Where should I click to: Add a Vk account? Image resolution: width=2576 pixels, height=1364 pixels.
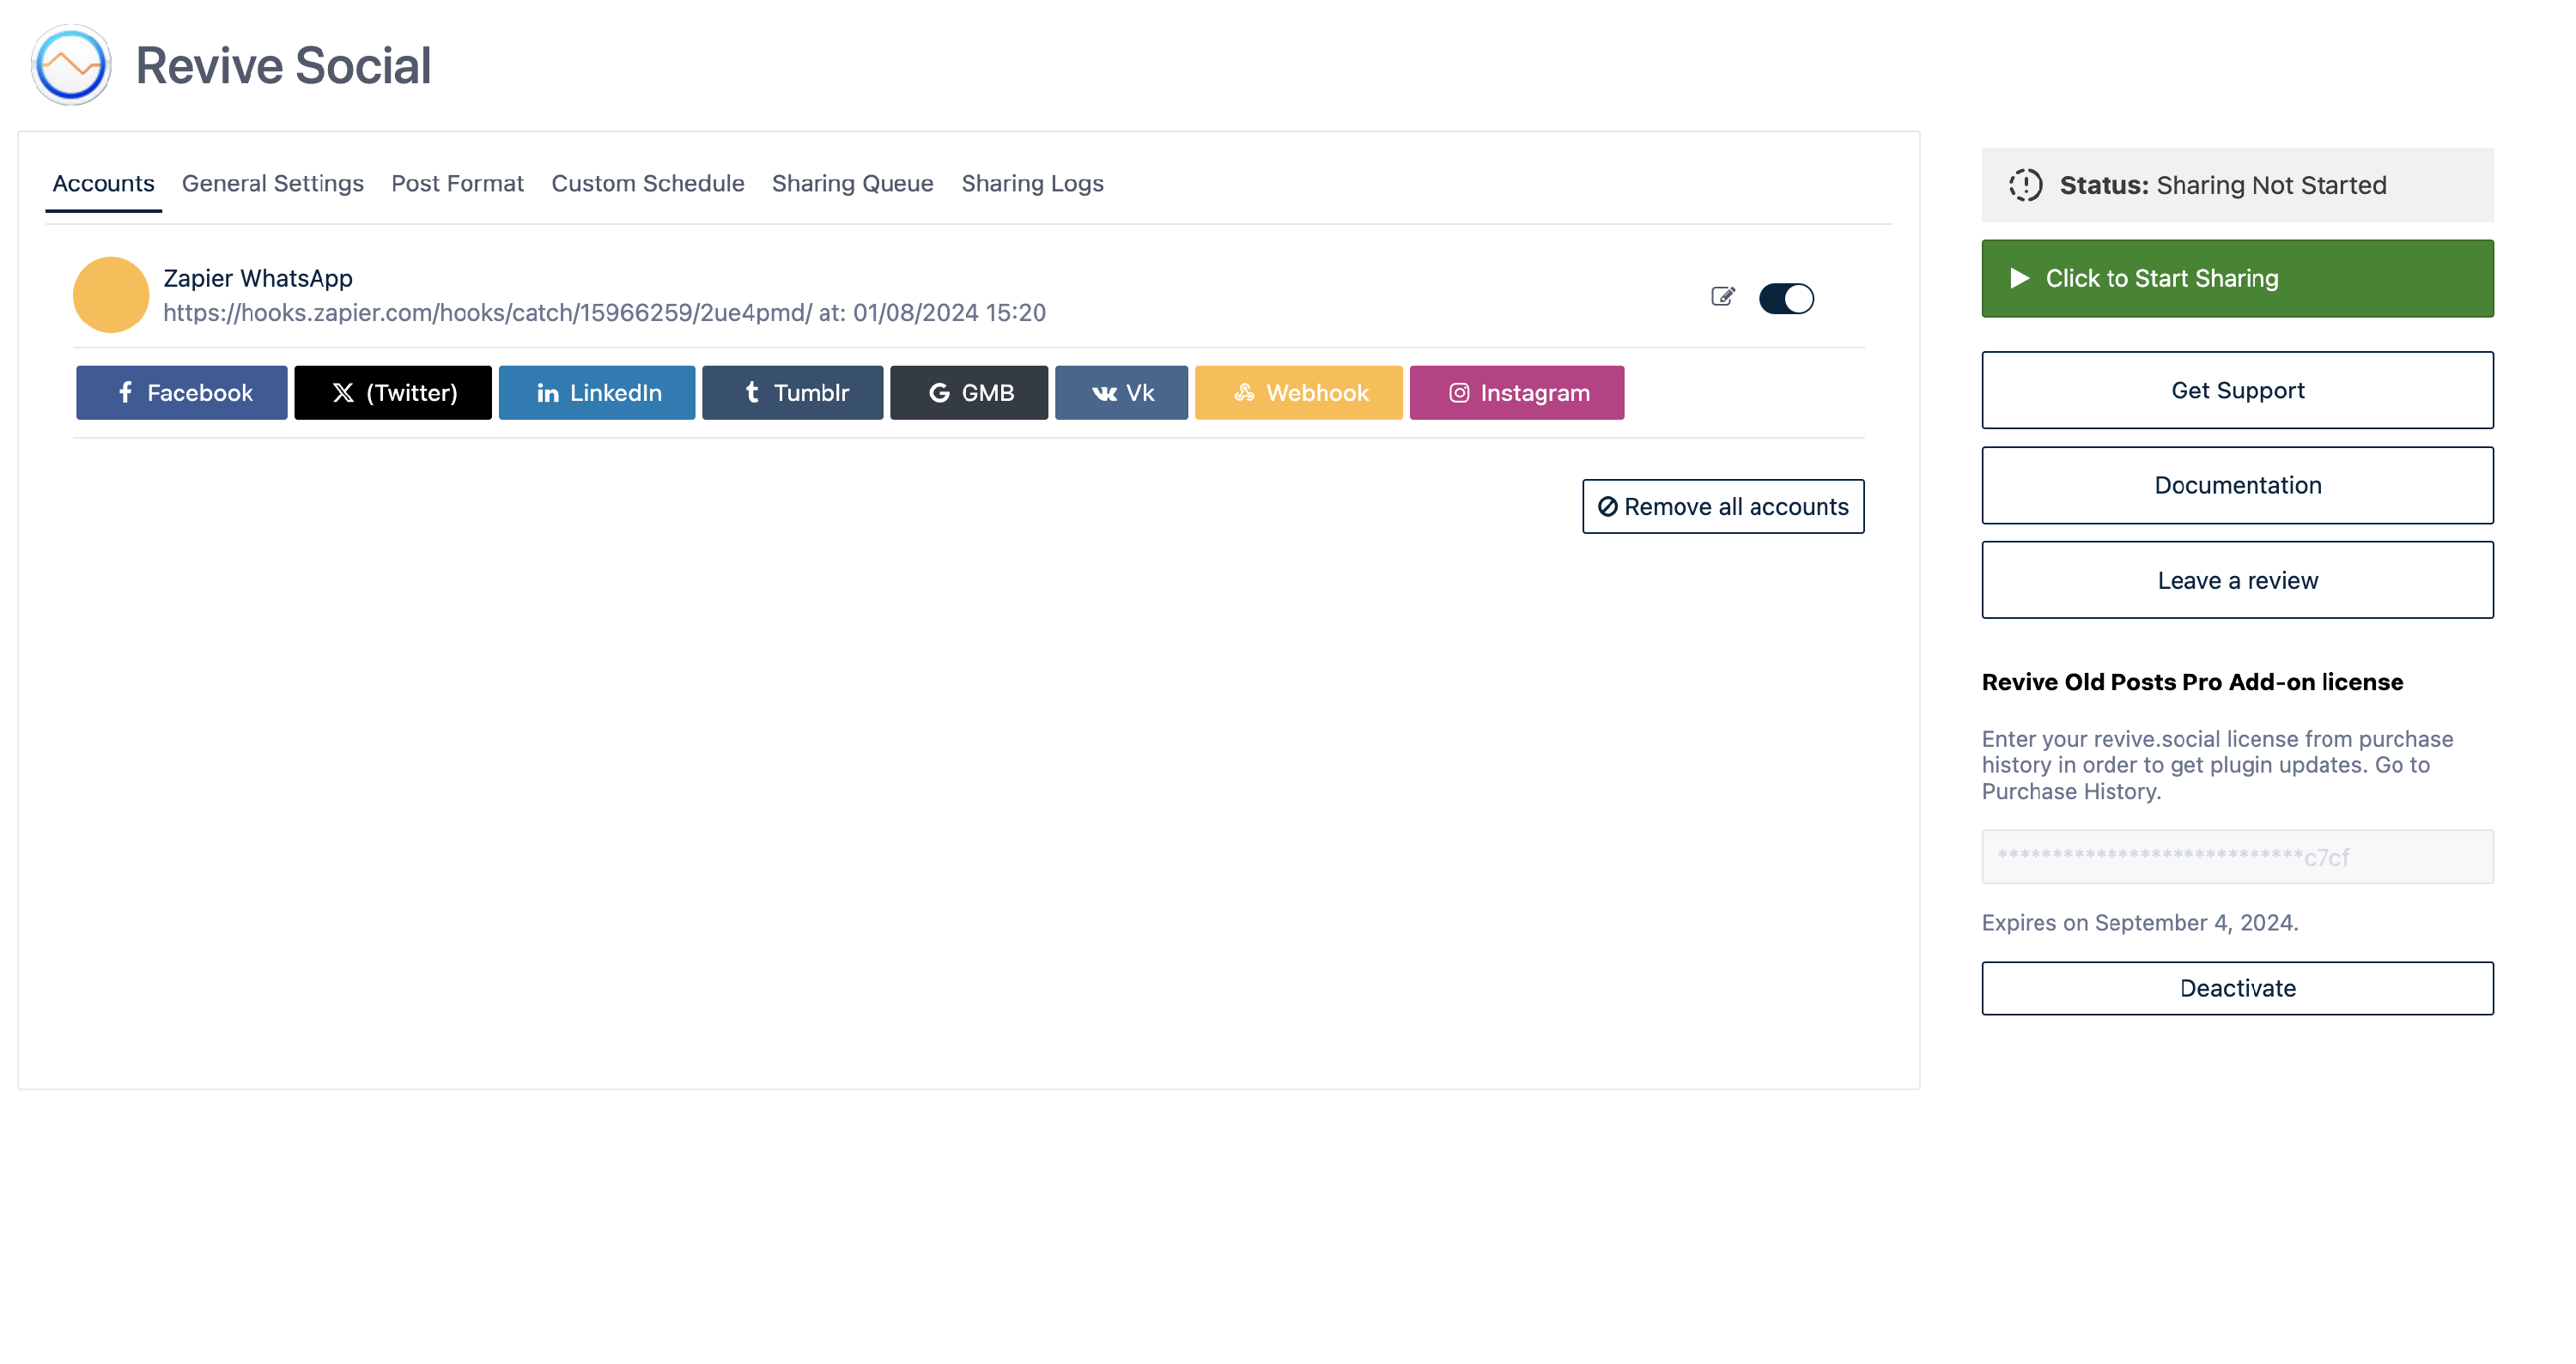click(x=1121, y=392)
